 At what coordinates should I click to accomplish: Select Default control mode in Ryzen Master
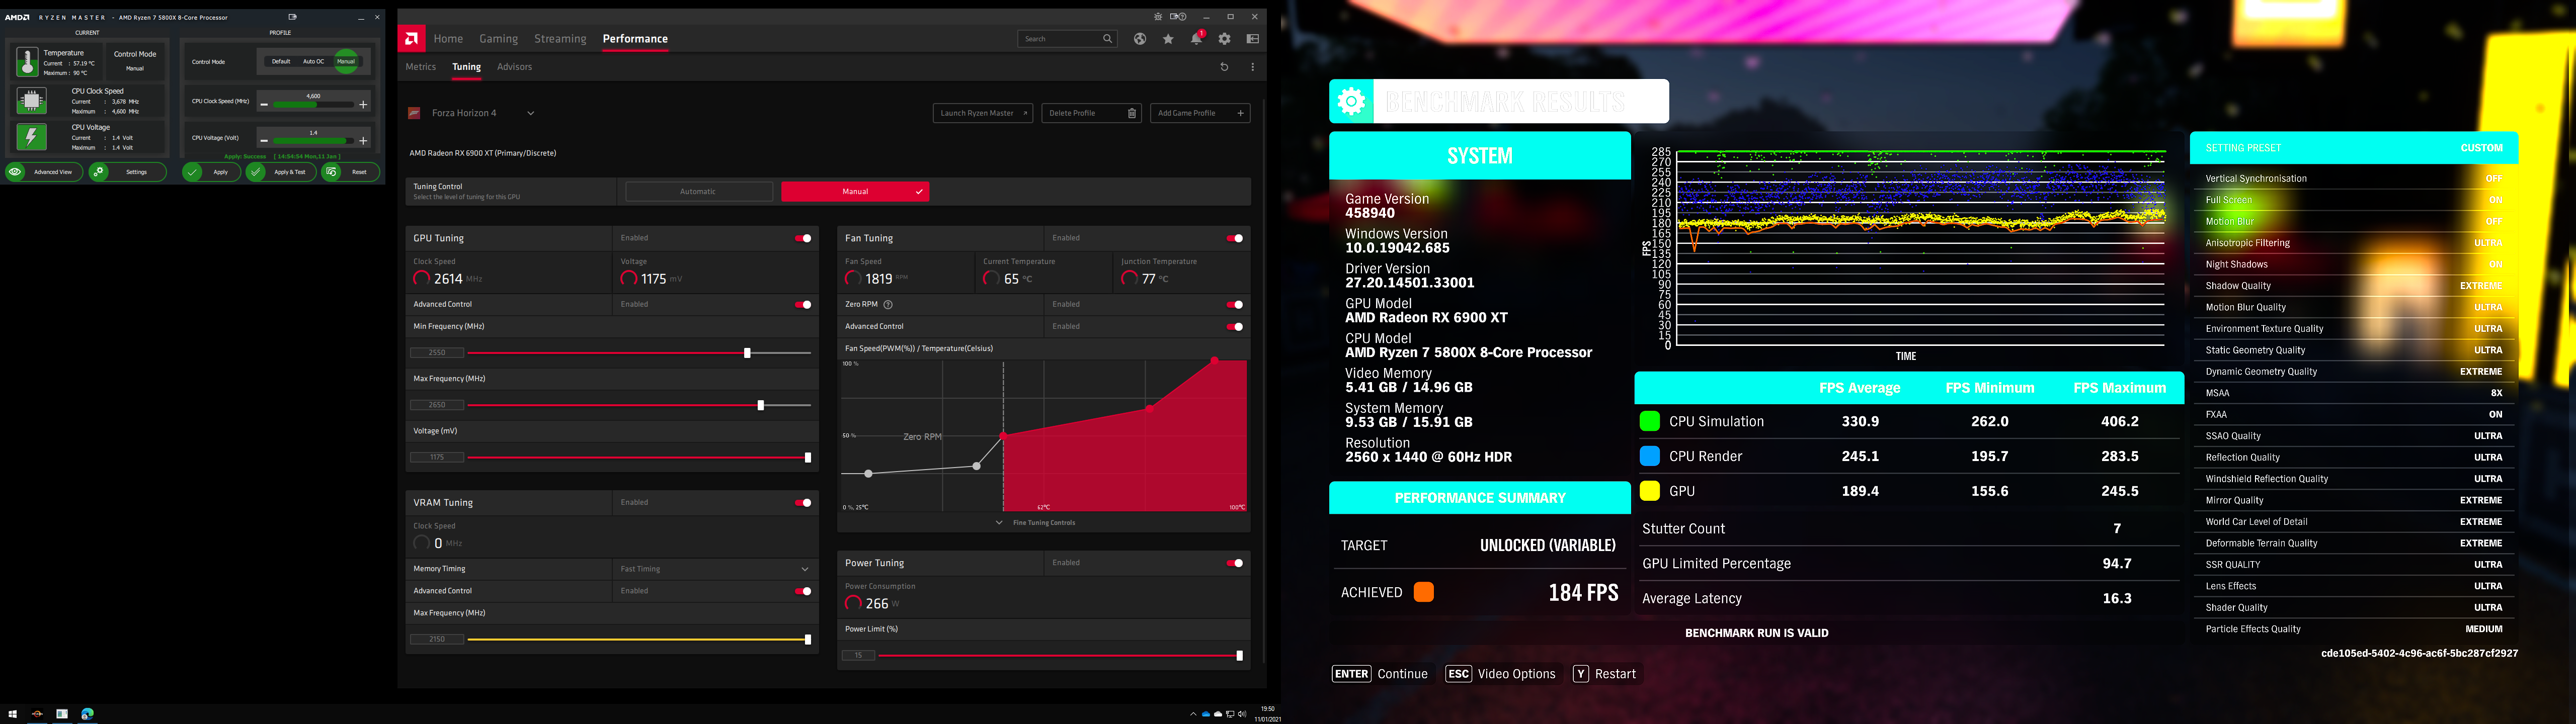point(281,61)
